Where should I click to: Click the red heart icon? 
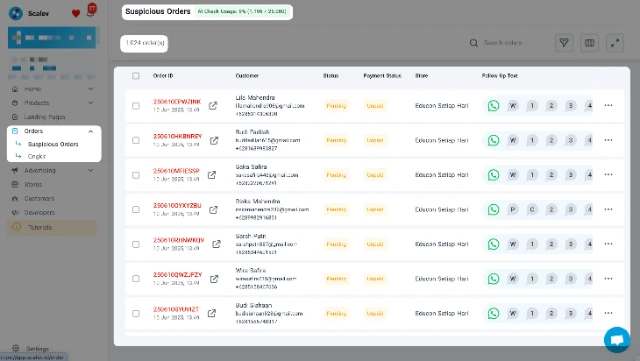coord(76,13)
